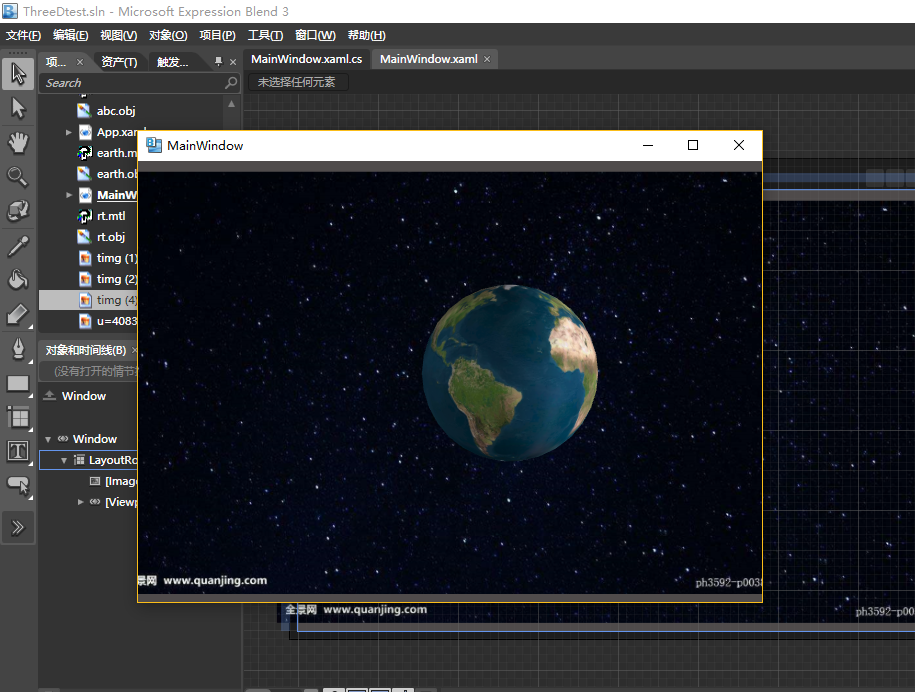
Task: Collapse the LayoutRoot node
Action: click(64, 460)
